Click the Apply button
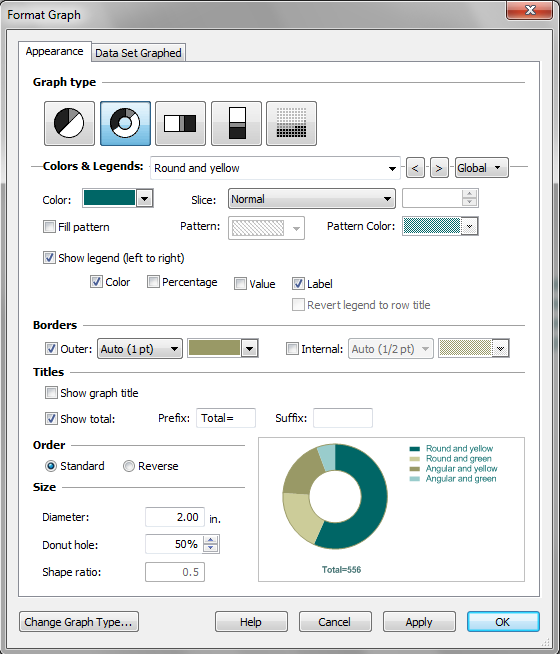This screenshot has height=654, width=560. click(419, 622)
